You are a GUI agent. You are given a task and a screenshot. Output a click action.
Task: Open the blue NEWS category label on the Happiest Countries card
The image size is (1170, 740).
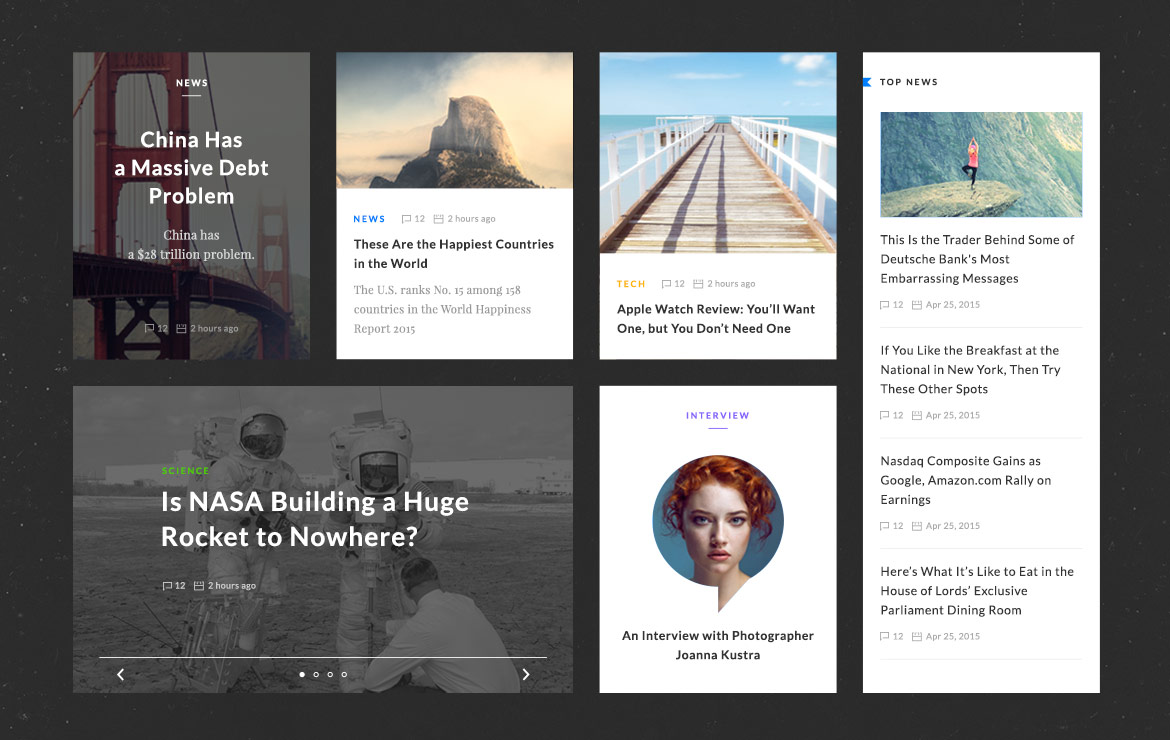tap(369, 219)
